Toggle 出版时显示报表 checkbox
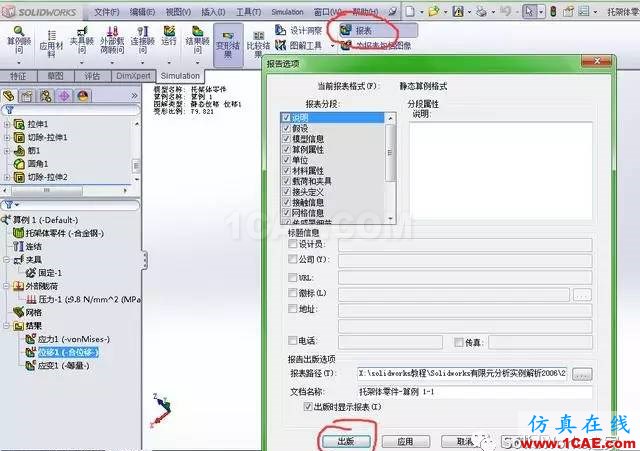 308,407
